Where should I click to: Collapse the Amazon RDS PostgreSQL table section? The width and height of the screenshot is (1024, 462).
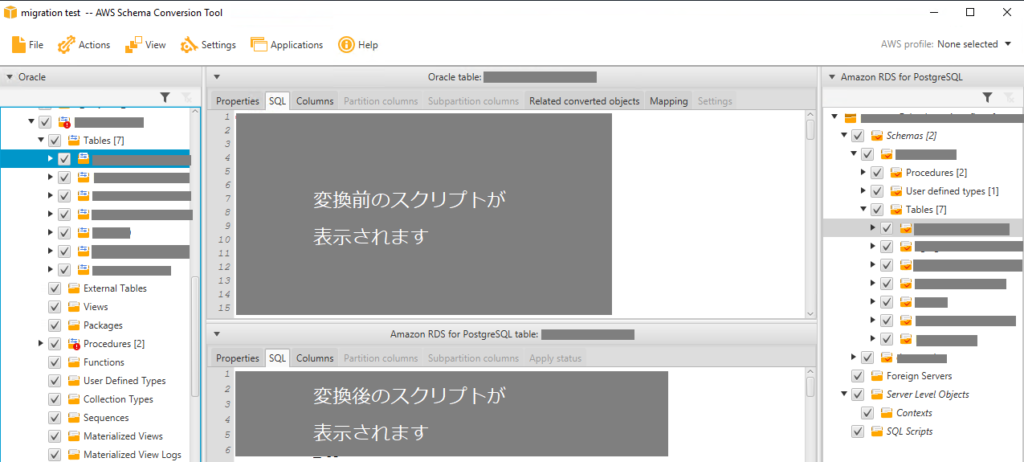tap(217, 334)
